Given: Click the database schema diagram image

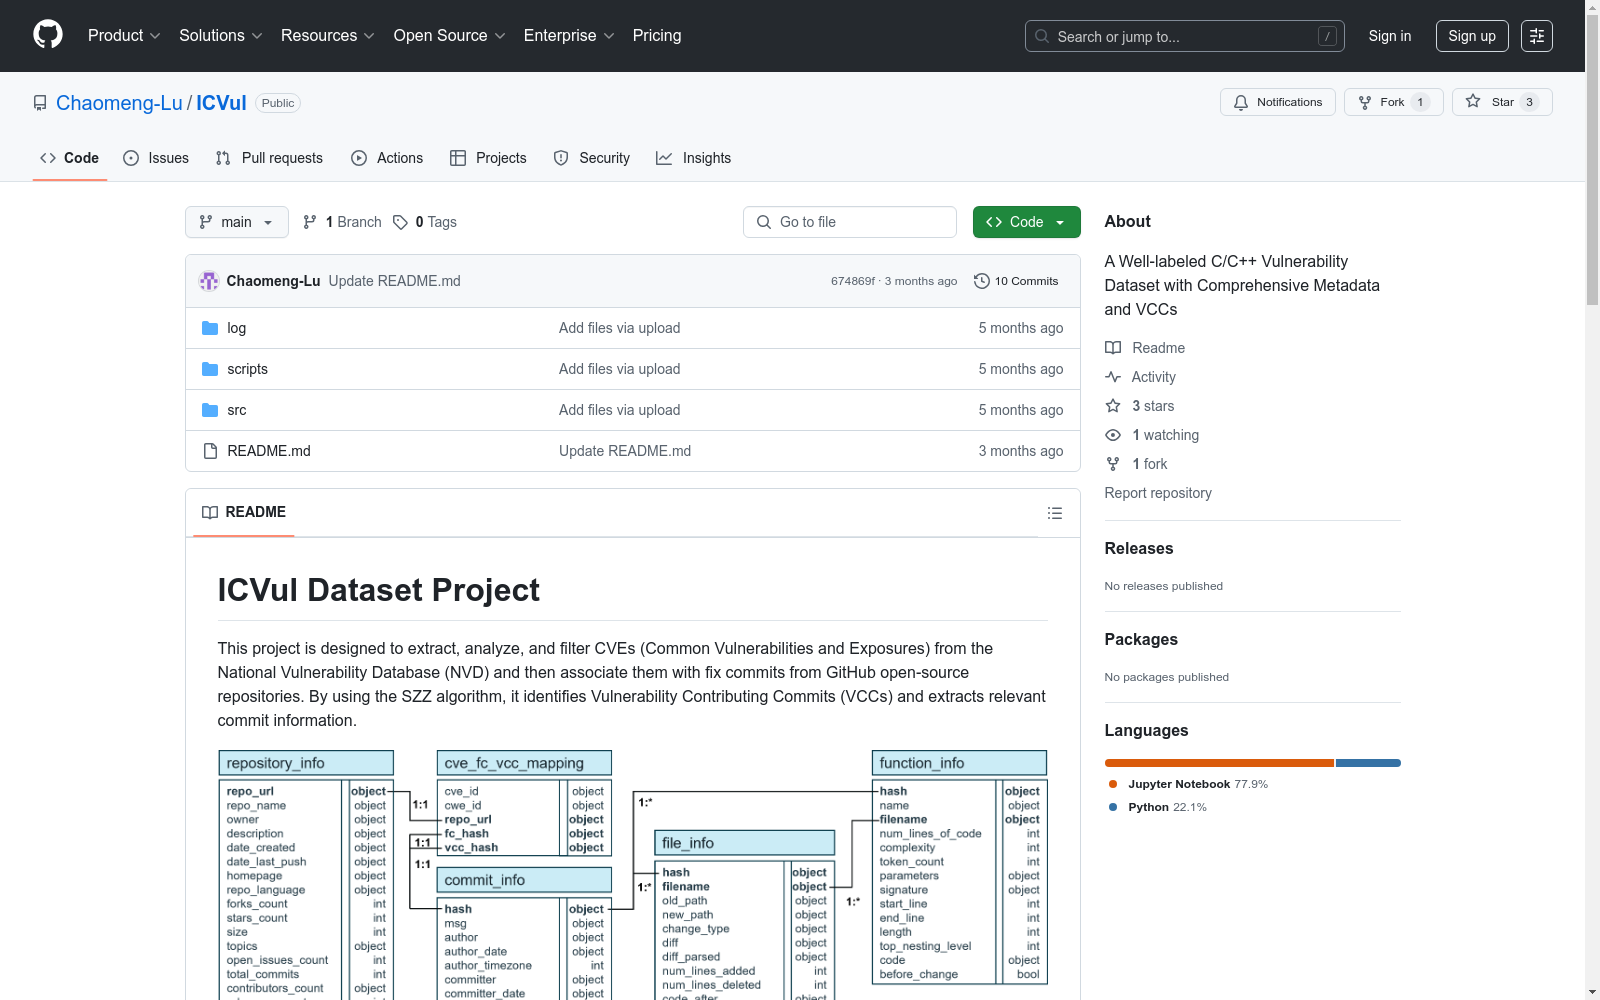Looking at the screenshot, I should [632, 875].
